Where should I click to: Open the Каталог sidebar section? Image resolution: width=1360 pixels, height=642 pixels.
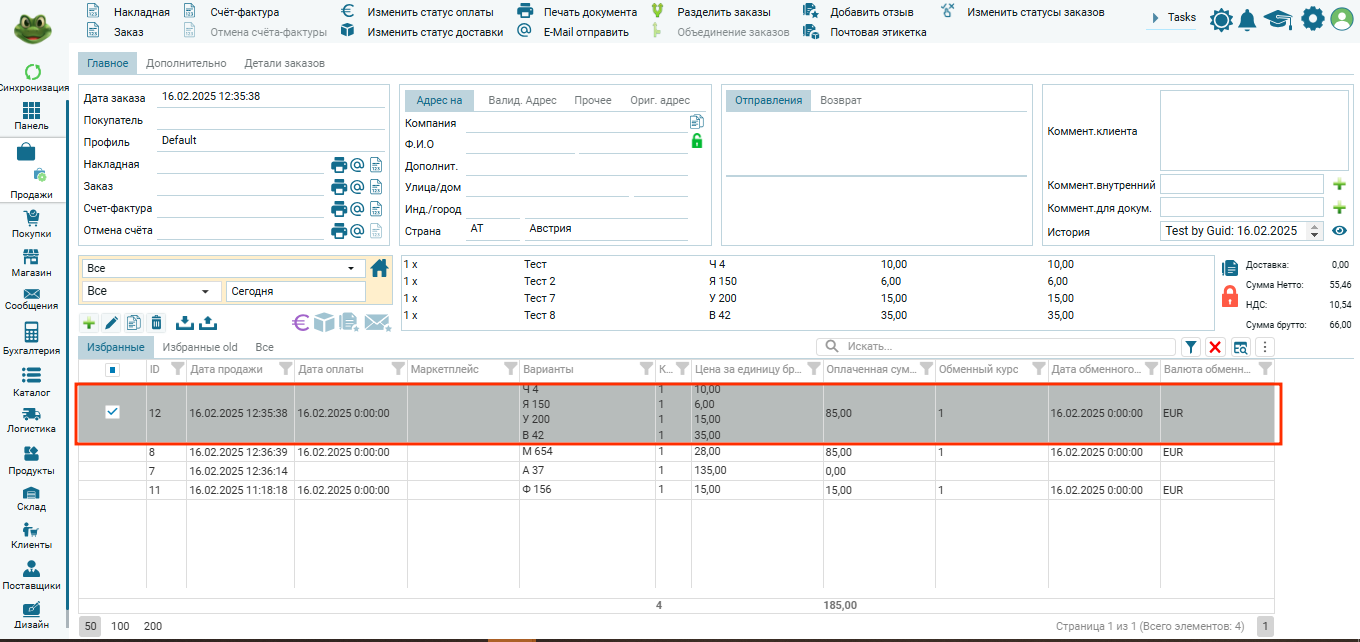click(31, 381)
